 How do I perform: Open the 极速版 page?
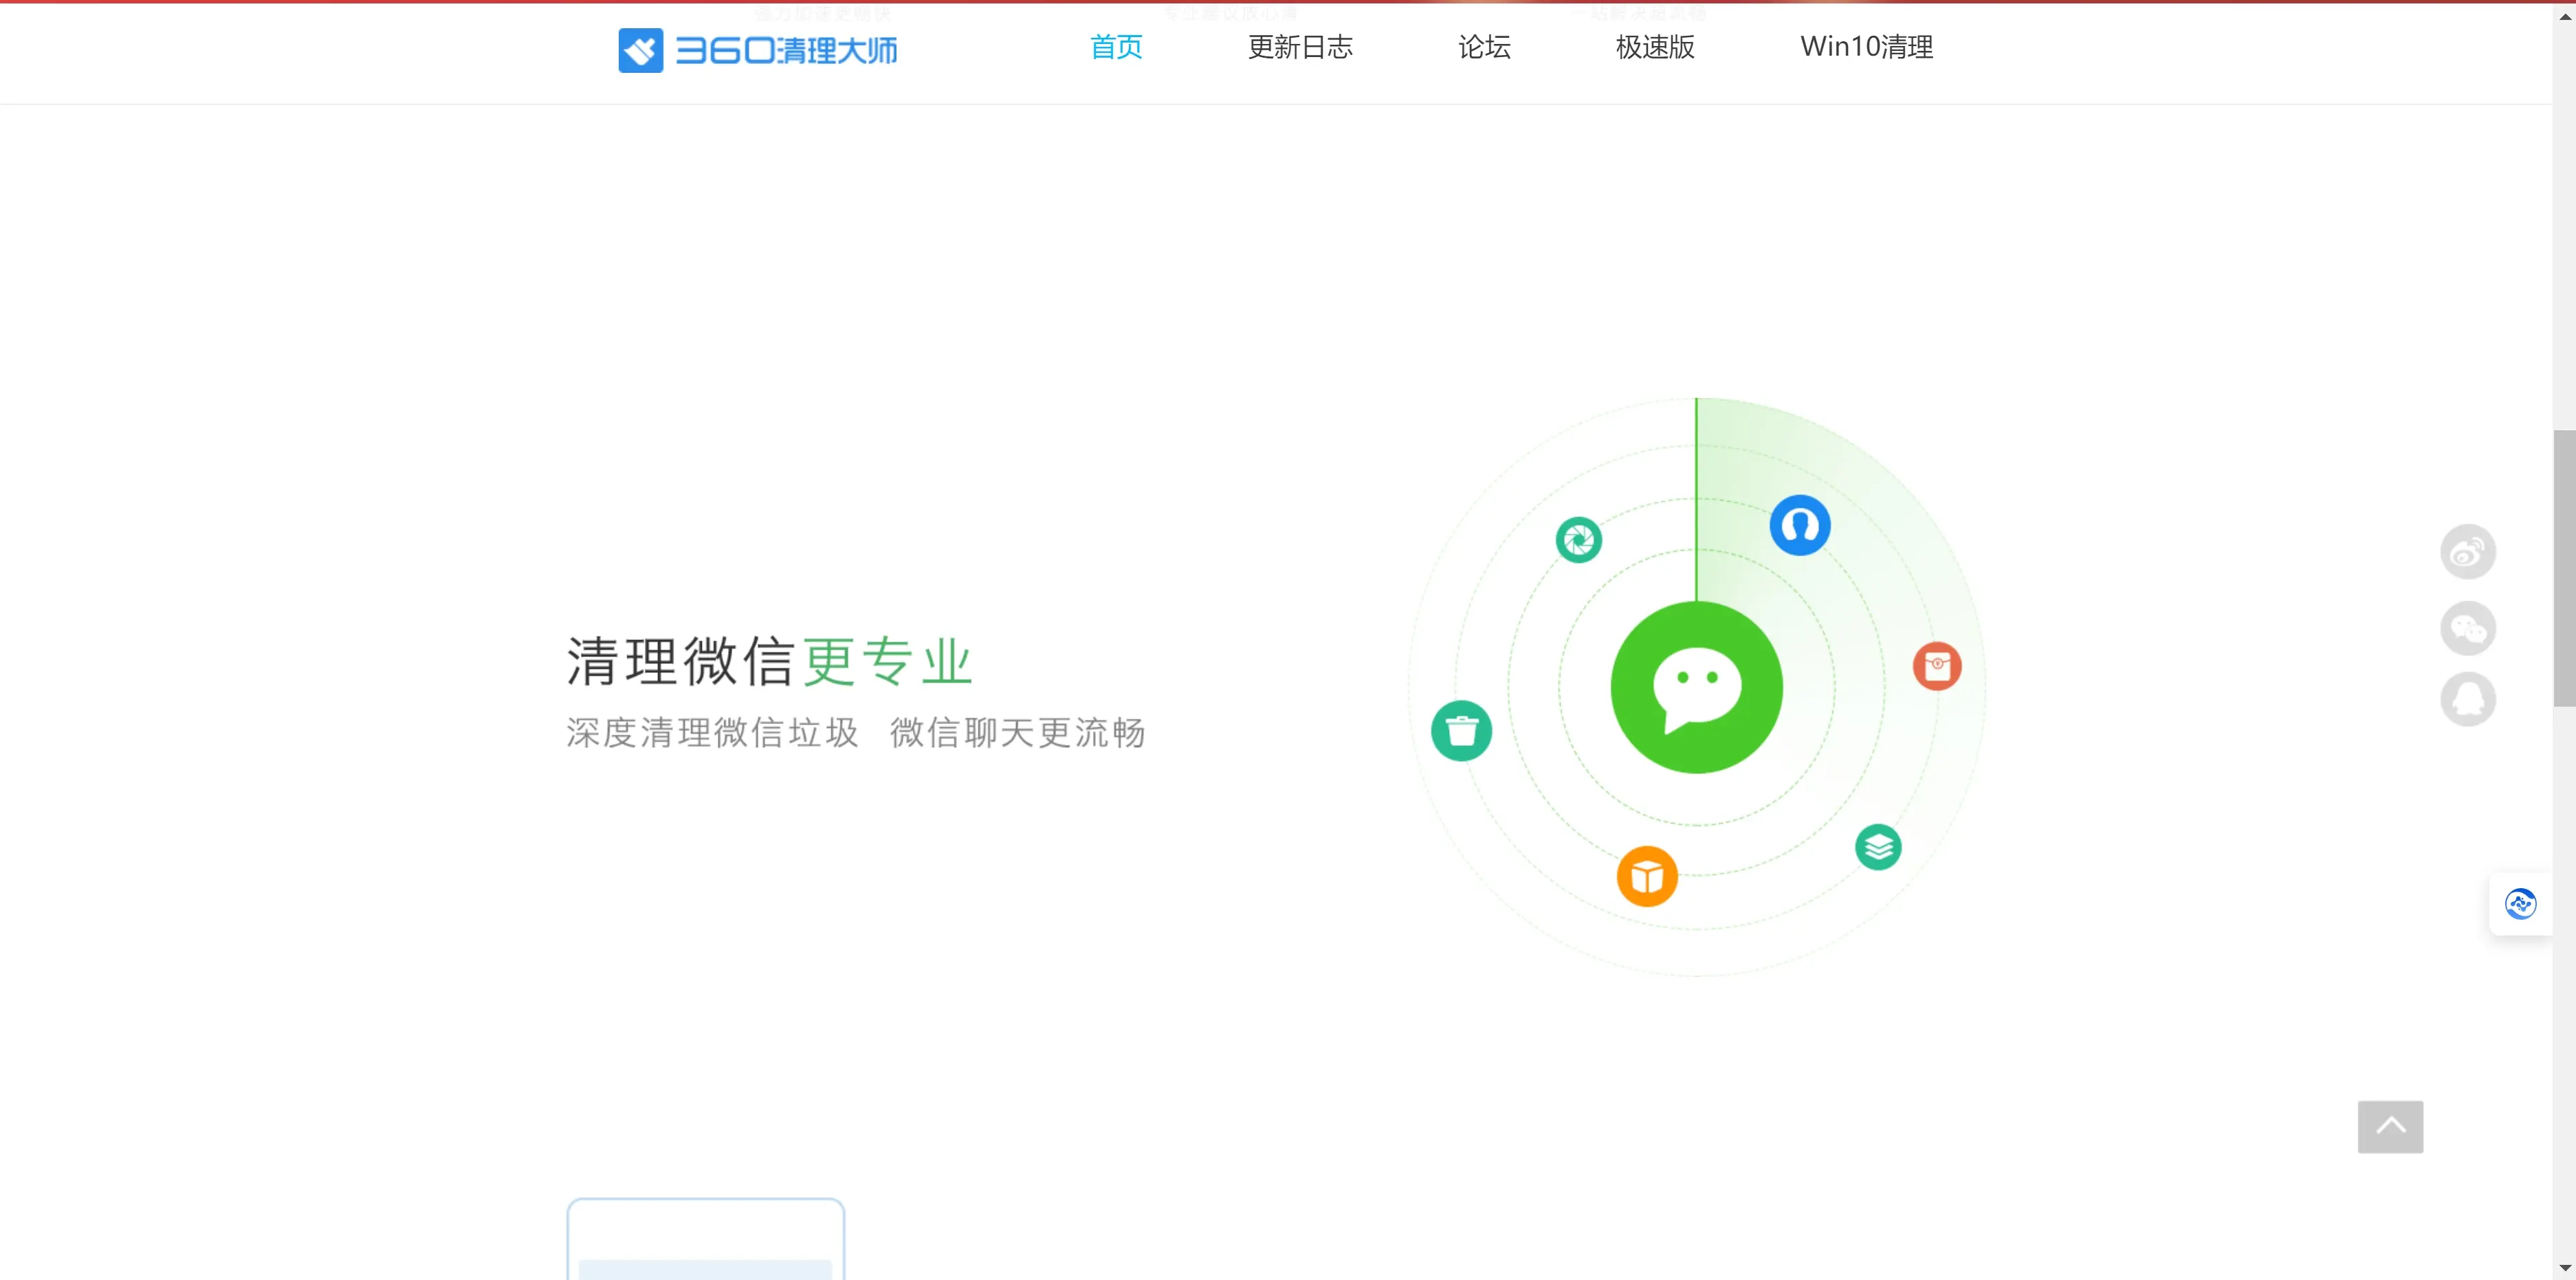[1655, 47]
